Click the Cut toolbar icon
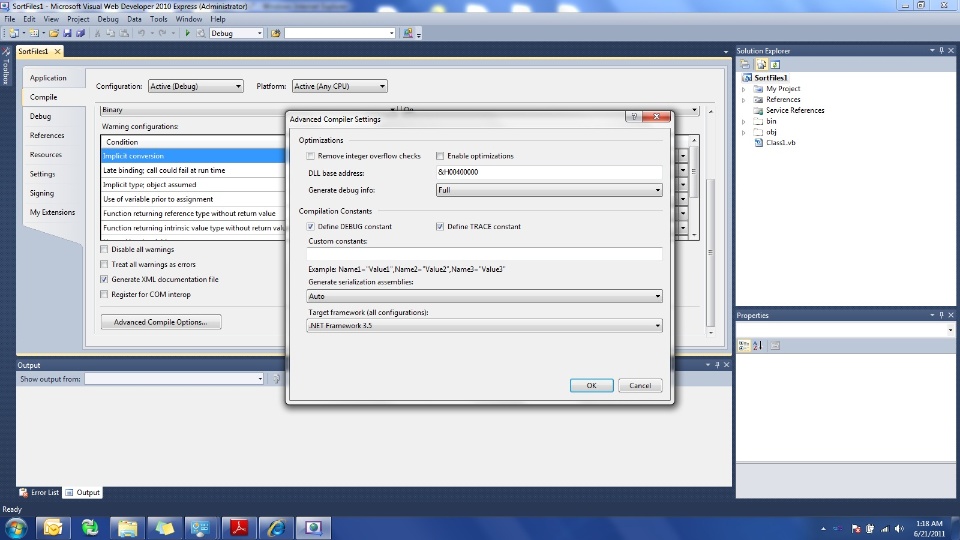The height and width of the screenshot is (540, 960). (x=97, y=33)
